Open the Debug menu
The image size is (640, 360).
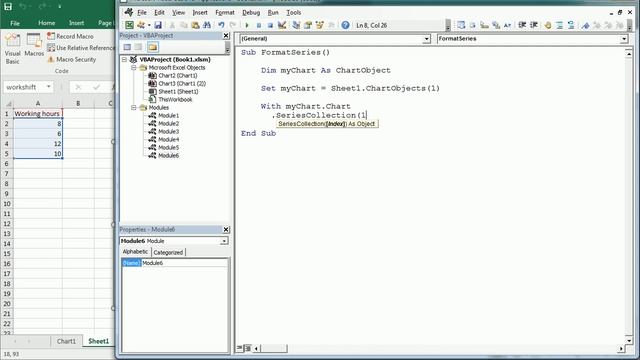pos(251,13)
